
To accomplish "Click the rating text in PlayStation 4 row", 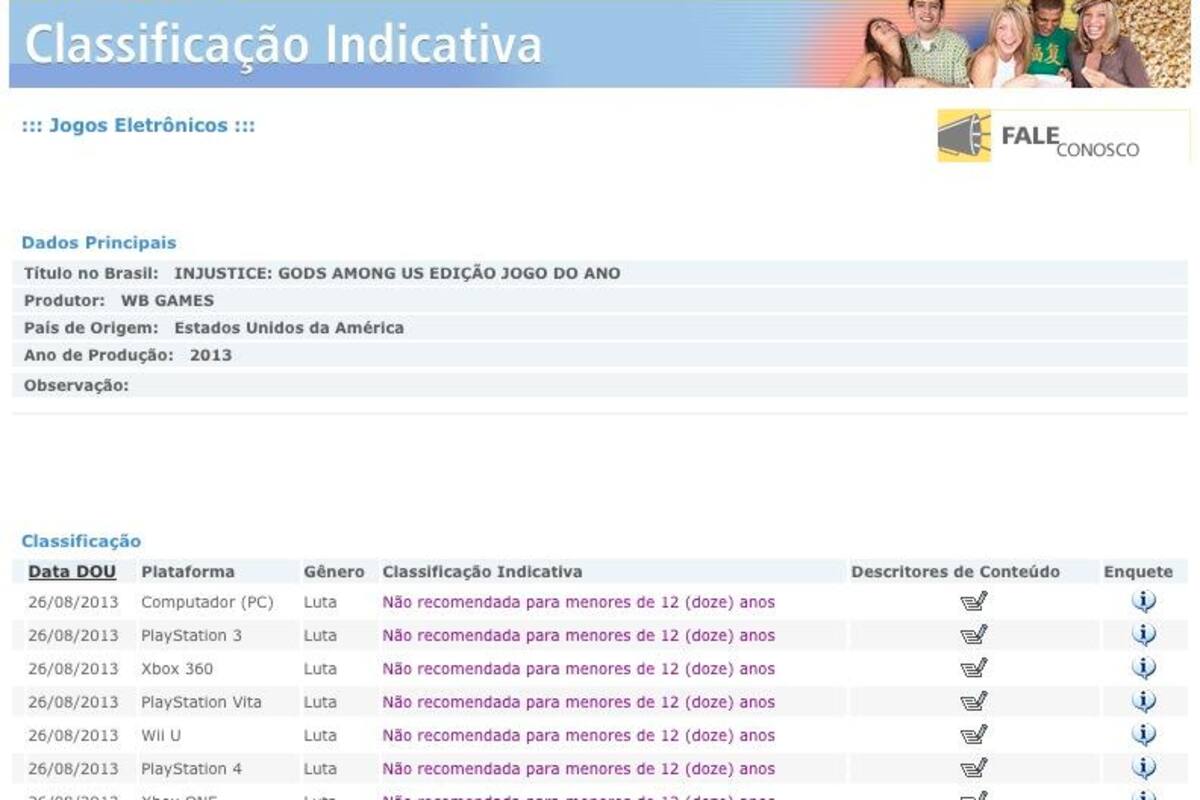I will pyautogui.click(x=578, y=768).
